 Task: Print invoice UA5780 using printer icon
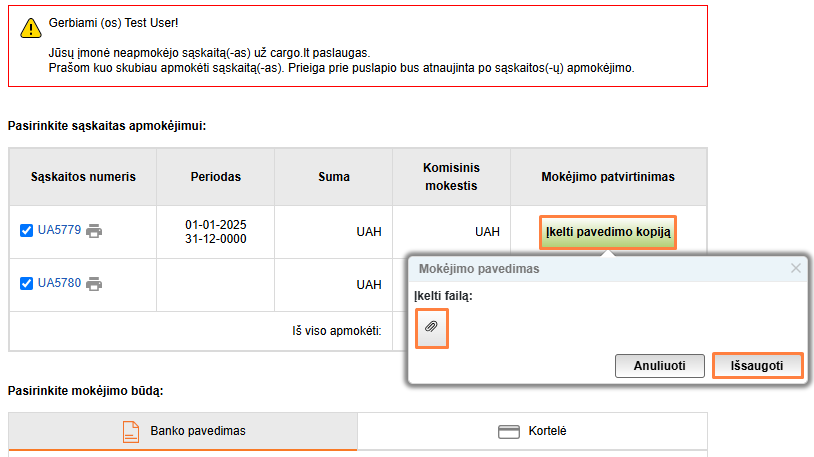(94, 284)
